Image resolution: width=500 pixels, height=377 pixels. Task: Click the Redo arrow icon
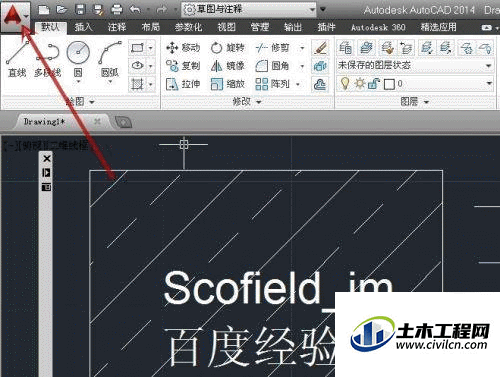(162, 10)
